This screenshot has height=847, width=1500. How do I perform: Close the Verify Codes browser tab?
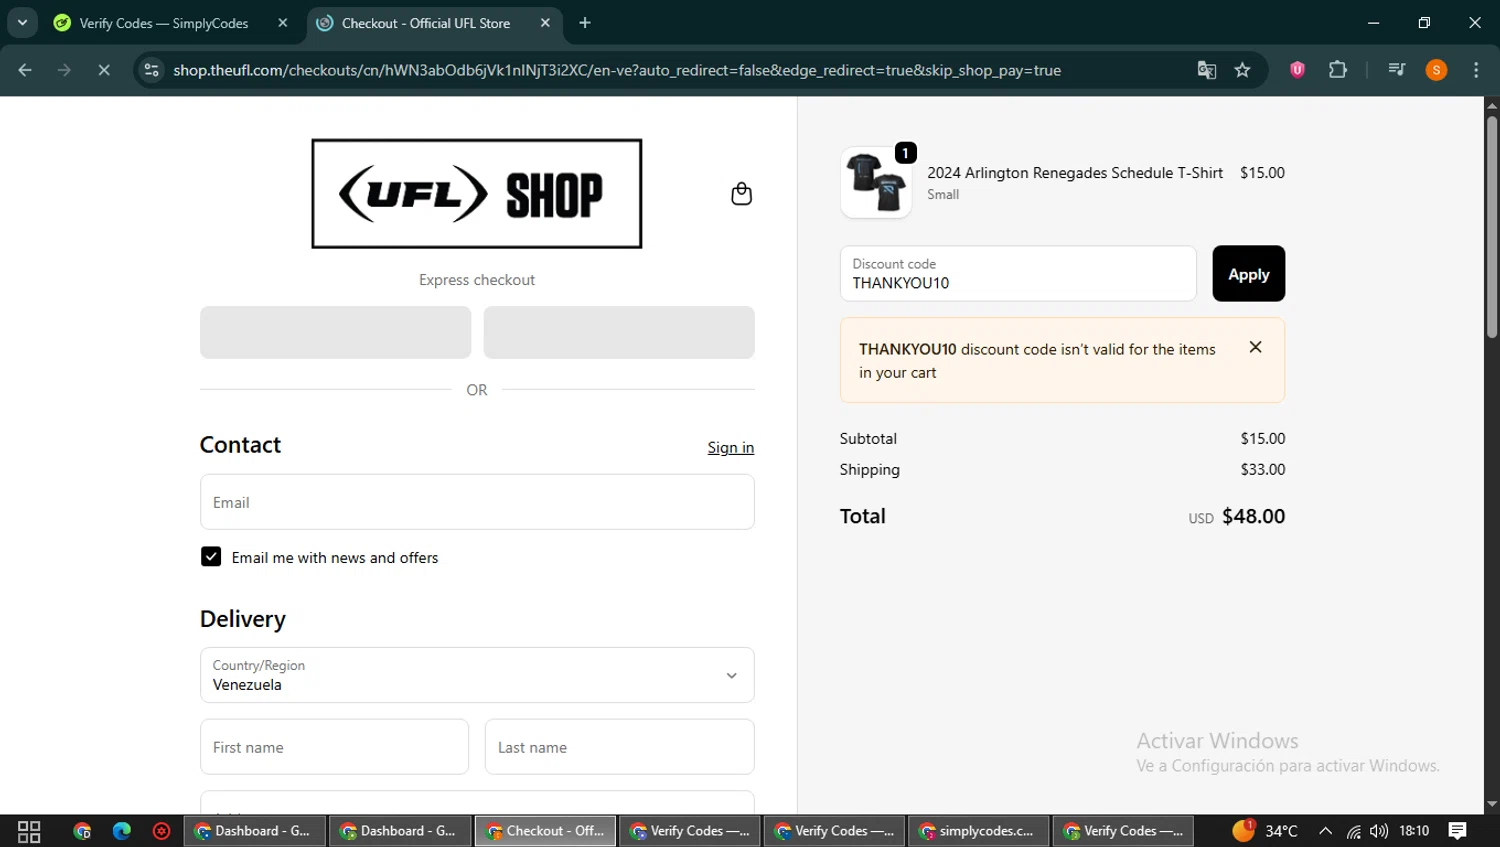pos(283,23)
